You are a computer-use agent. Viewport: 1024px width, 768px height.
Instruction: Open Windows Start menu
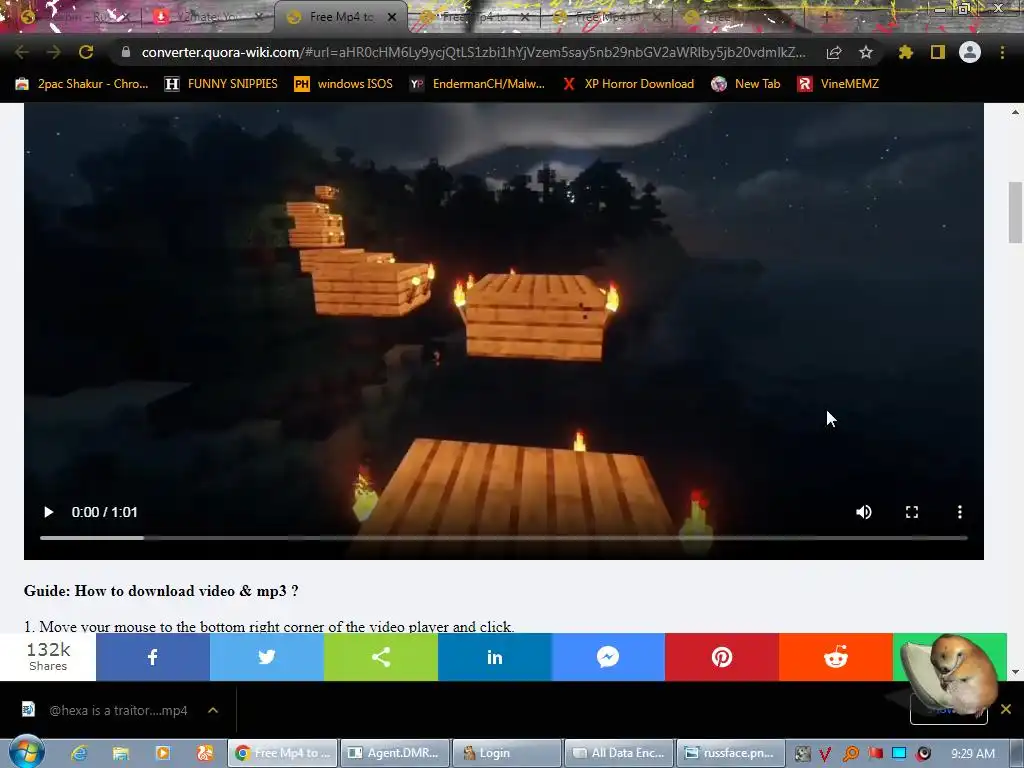(26, 752)
